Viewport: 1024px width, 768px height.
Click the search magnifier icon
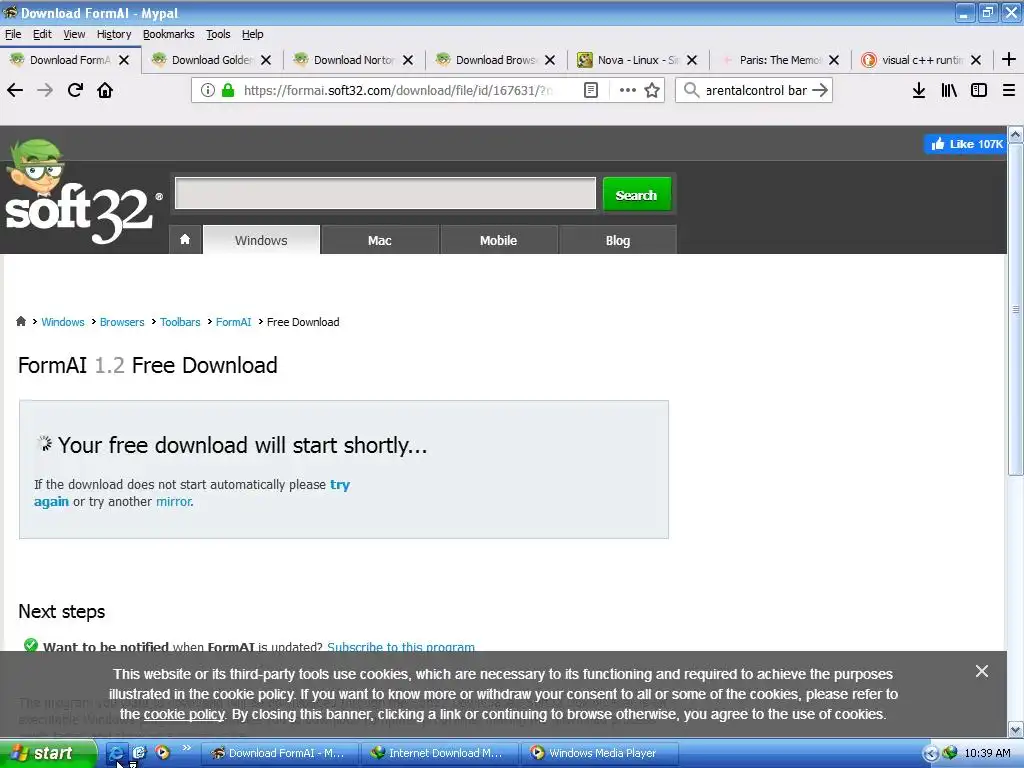pos(691,90)
